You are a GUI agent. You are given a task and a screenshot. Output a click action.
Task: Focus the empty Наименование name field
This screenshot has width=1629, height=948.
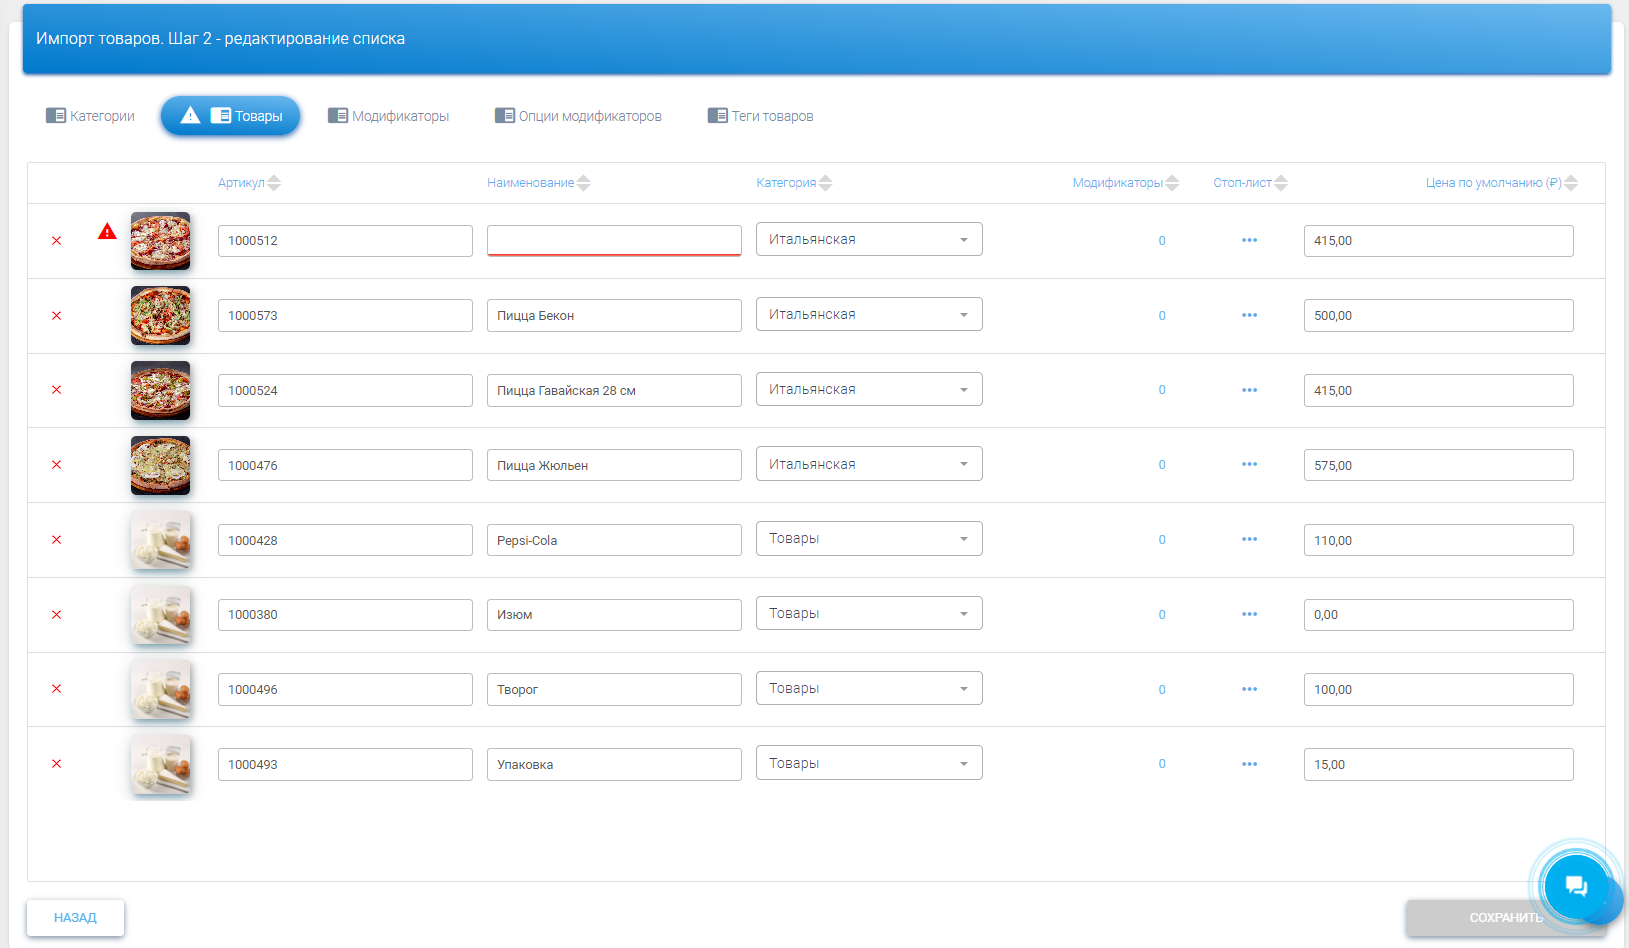pos(613,240)
